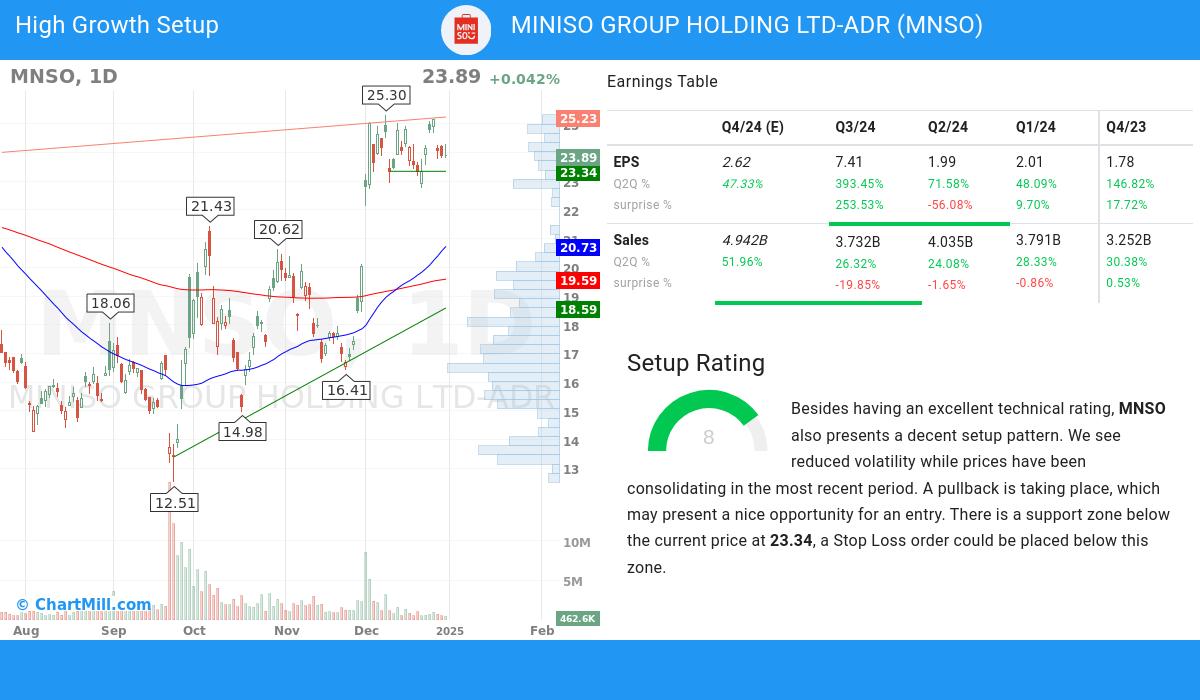1200x700 pixels.
Task: Click the Sales row label
Action: tap(631, 240)
